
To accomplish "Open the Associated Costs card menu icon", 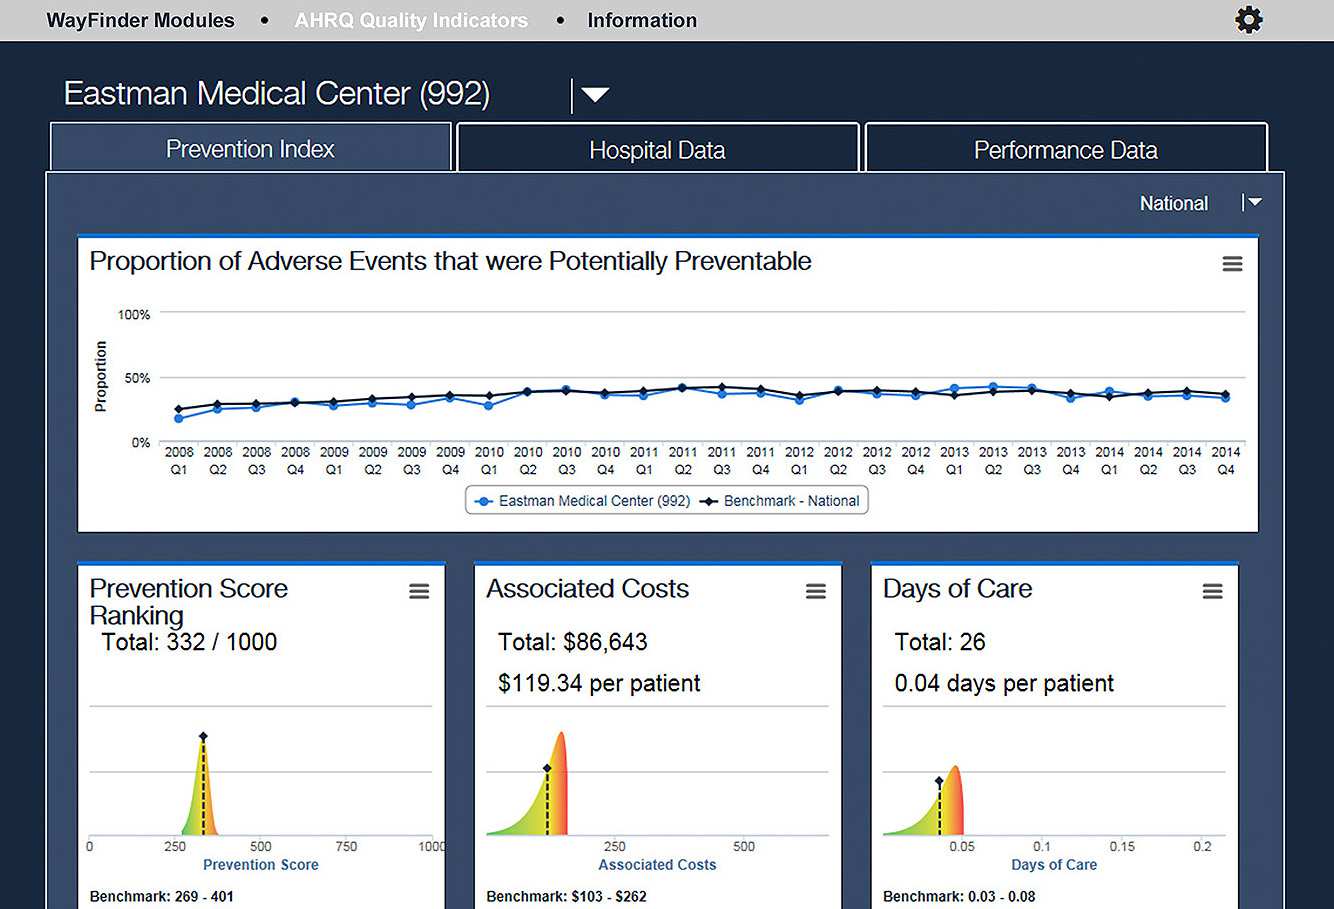I will [816, 592].
